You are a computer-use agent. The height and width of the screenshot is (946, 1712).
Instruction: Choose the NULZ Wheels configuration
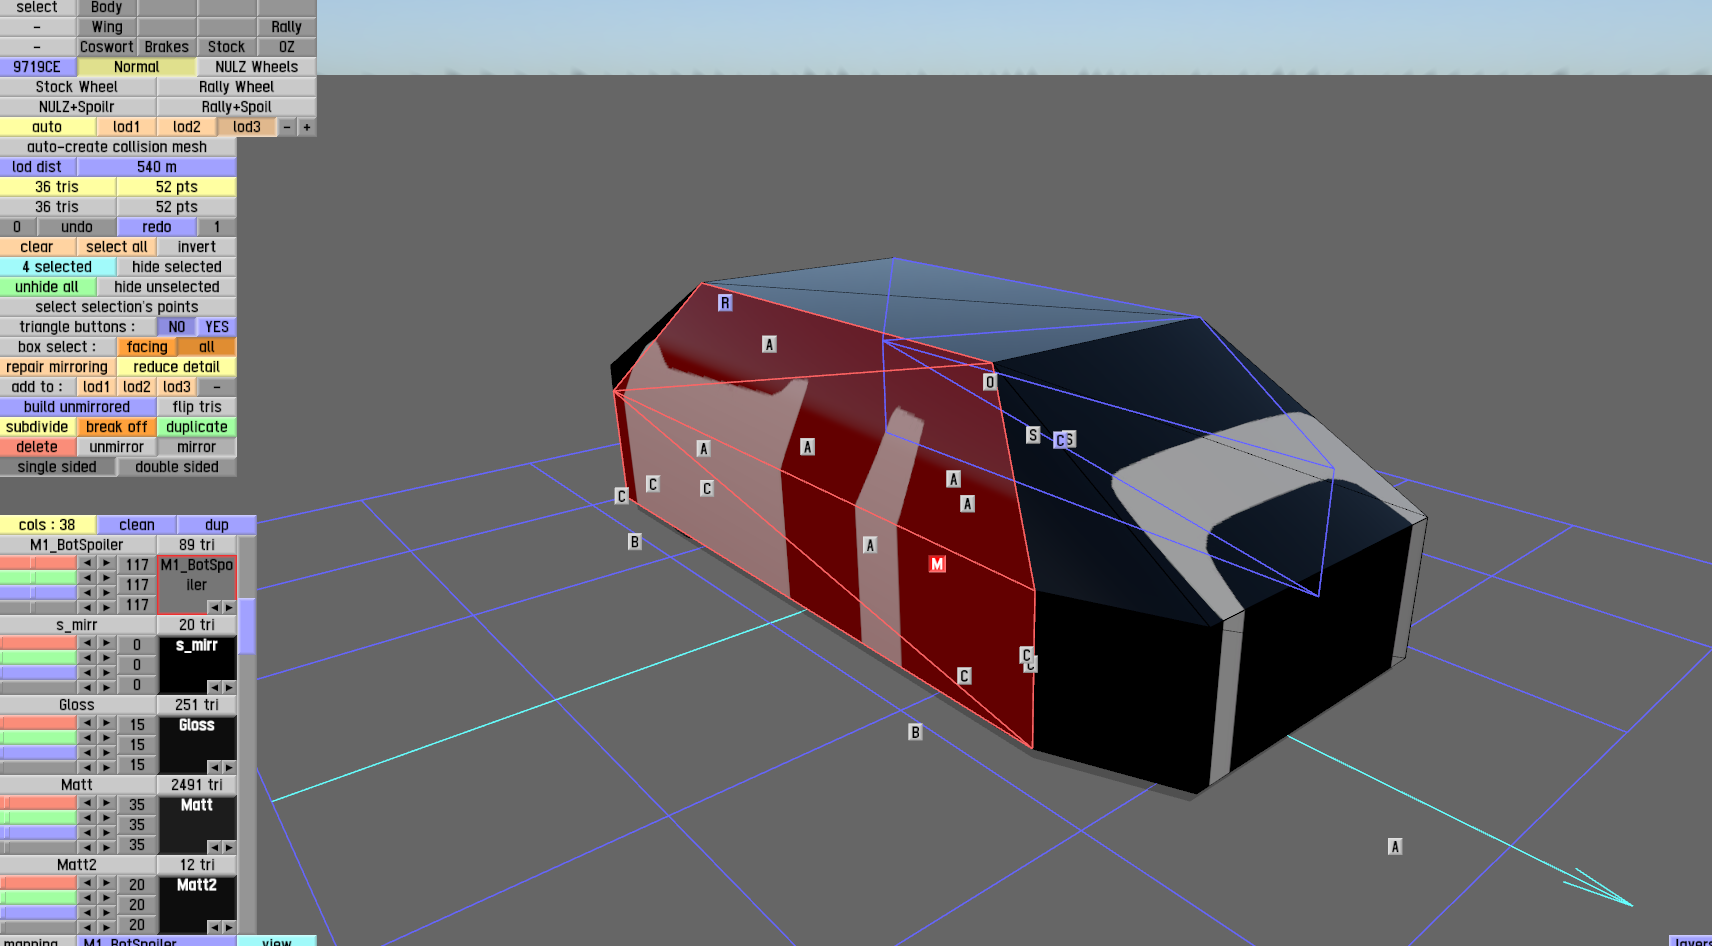click(x=257, y=67)
